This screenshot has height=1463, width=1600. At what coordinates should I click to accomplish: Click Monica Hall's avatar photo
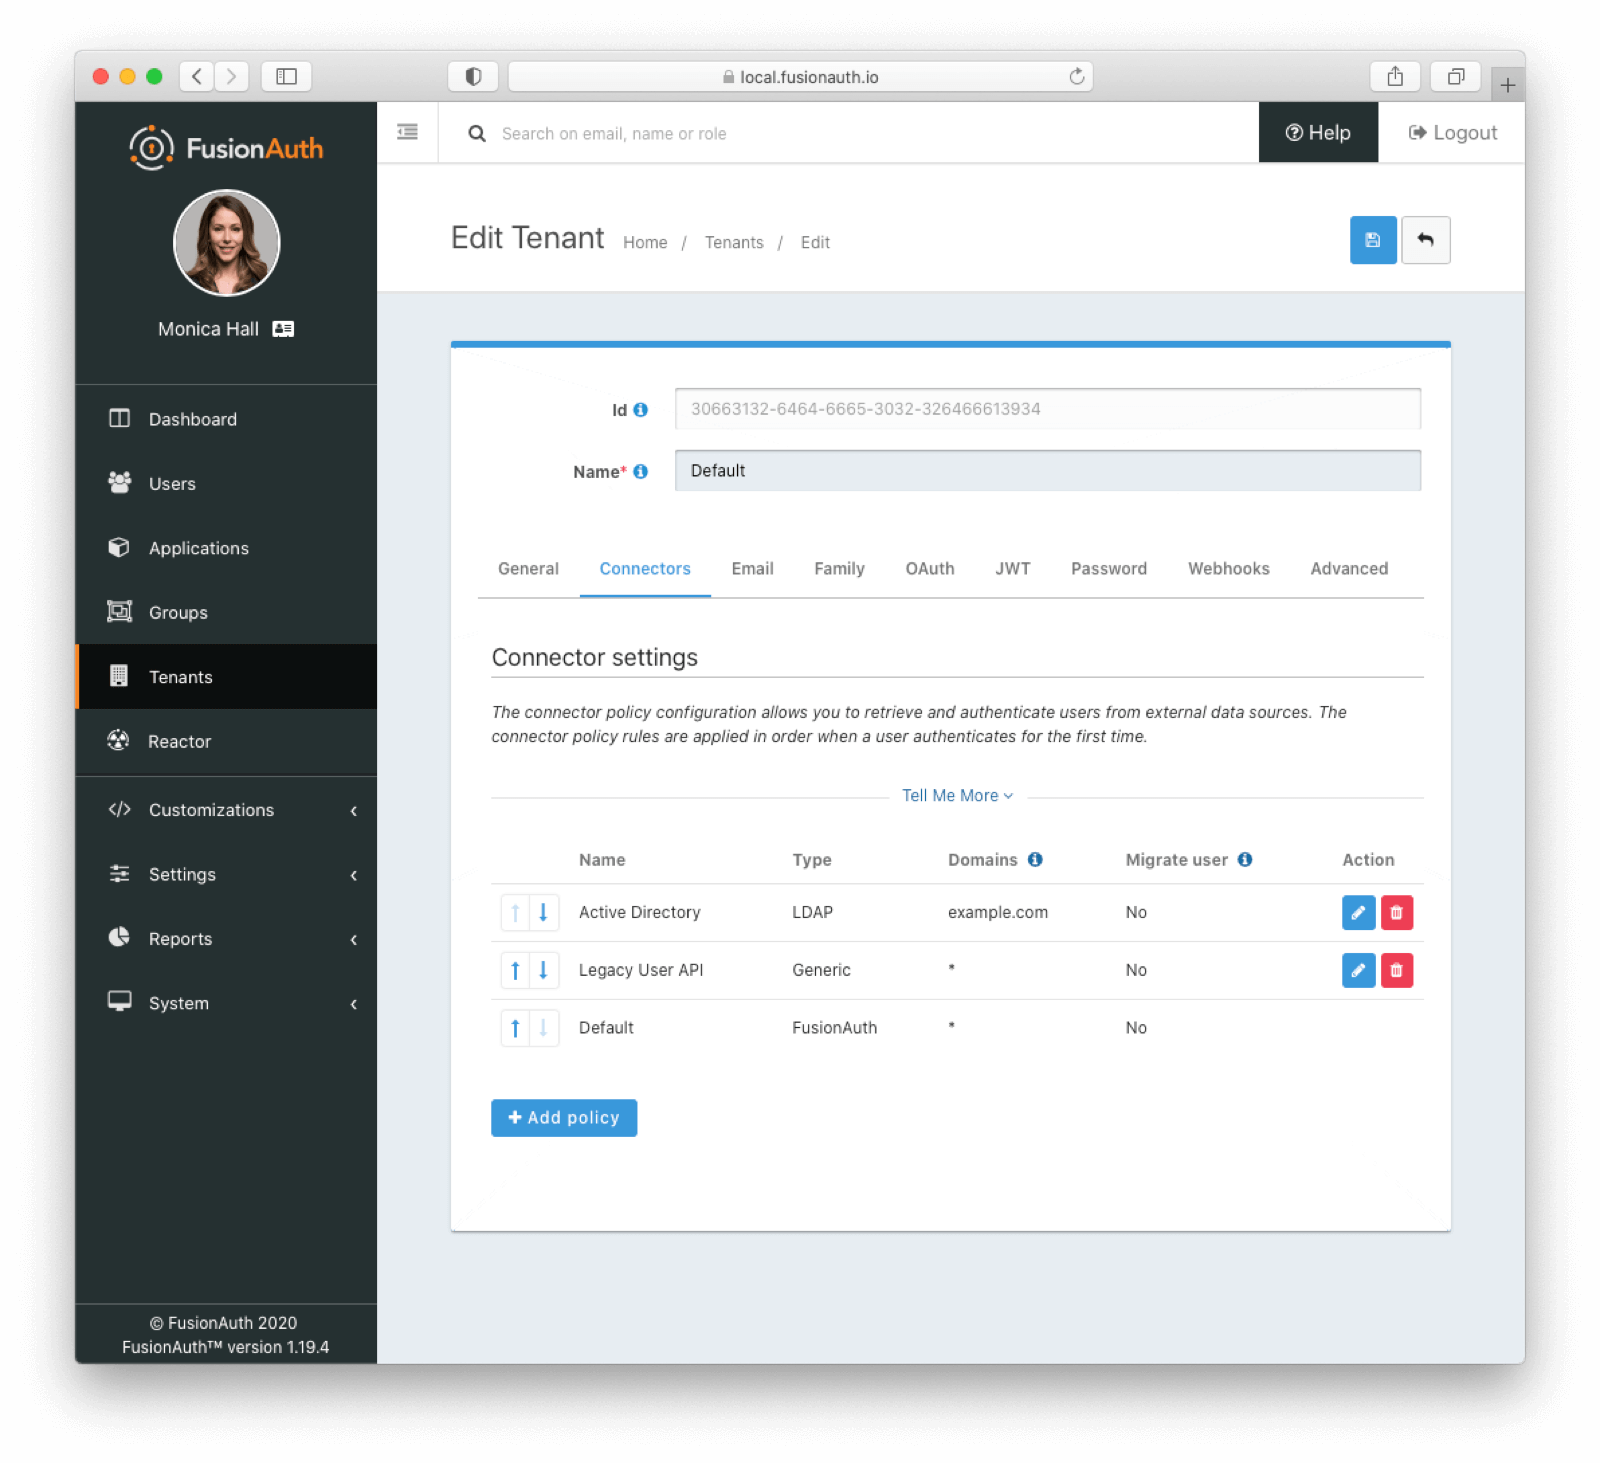[227, 243]
